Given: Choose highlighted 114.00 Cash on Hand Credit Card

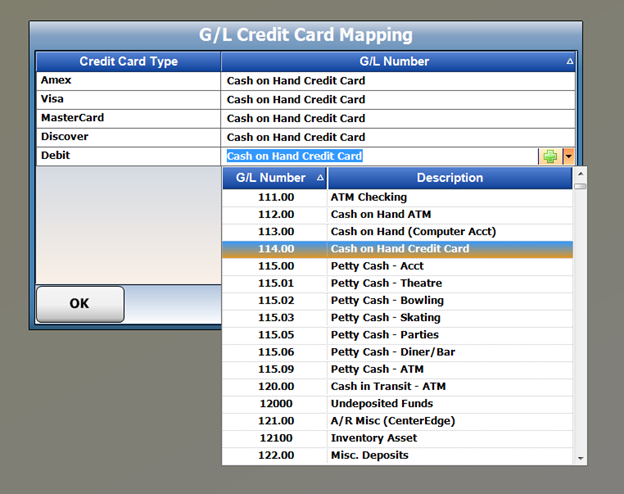Looking at the screenshot, I should pyautogui.click(x=398, y=249).
